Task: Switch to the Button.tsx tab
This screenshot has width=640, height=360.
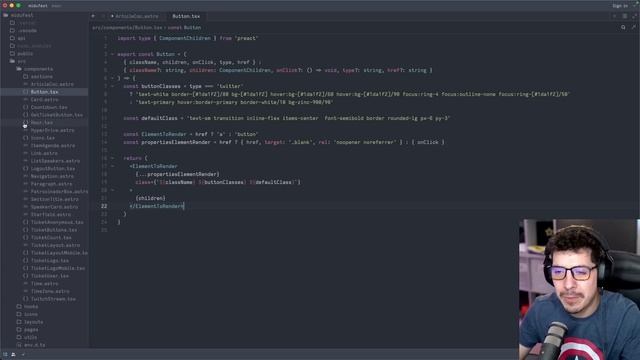Action: coord(186,16)
